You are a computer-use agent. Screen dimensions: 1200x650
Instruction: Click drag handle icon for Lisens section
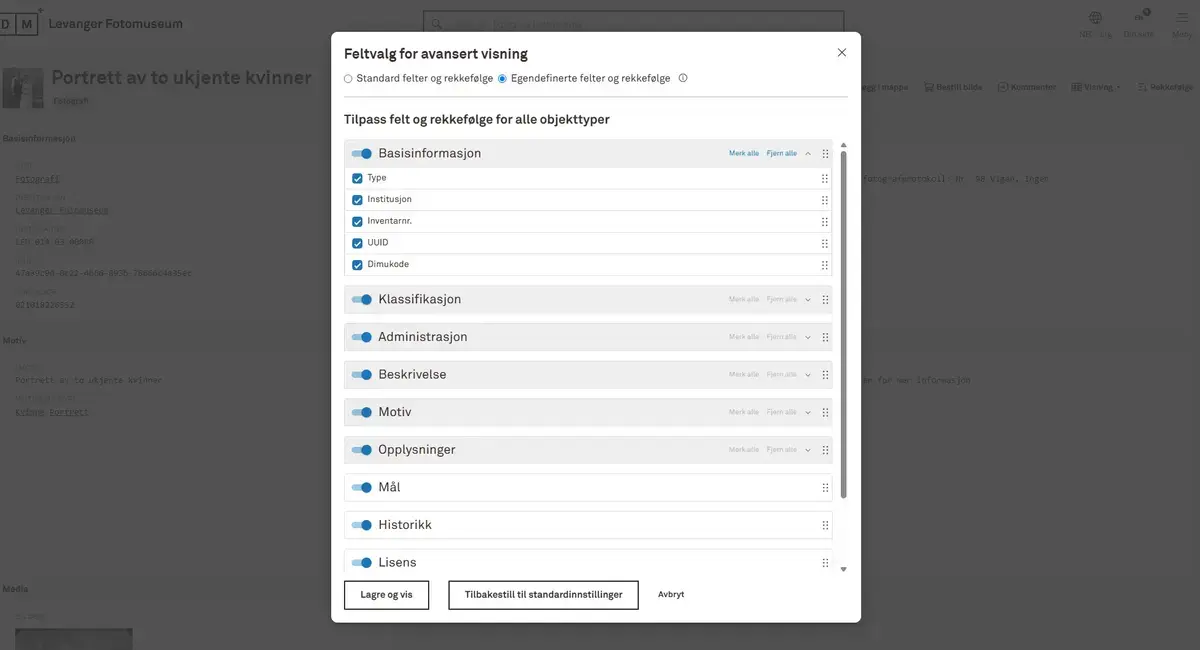(x=825, y=563)
